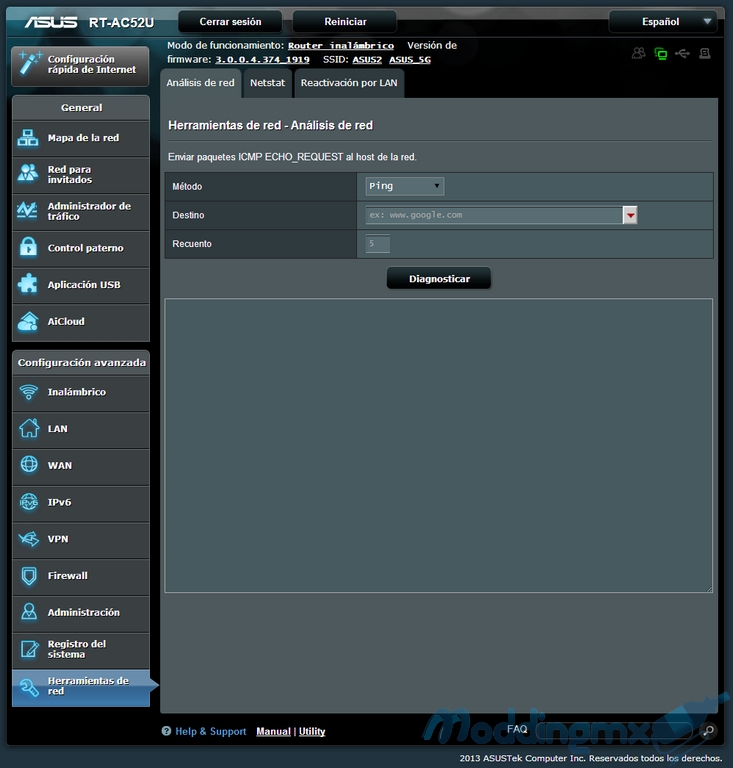
Task: Click the USB application puzzle icon
Action: (28, 284)
